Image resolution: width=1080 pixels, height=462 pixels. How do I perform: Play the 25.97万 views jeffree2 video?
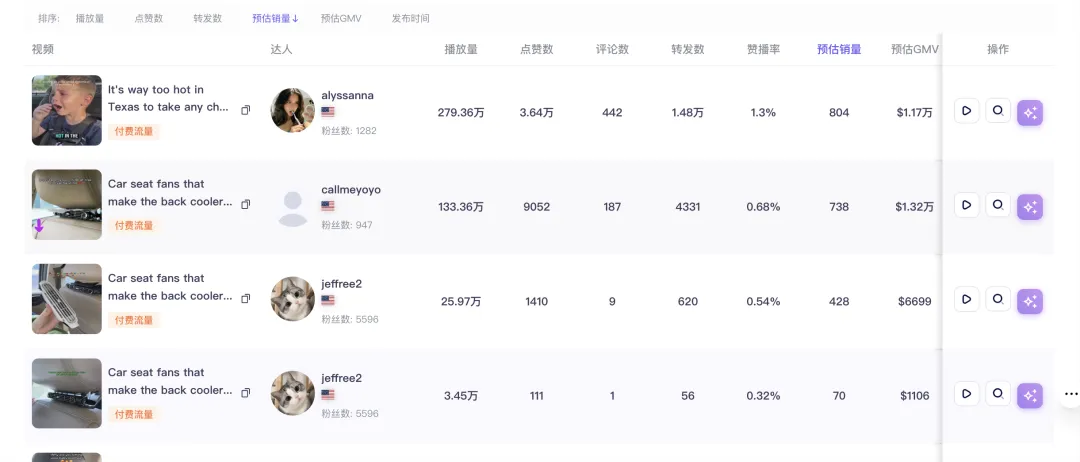click(966, 300)
